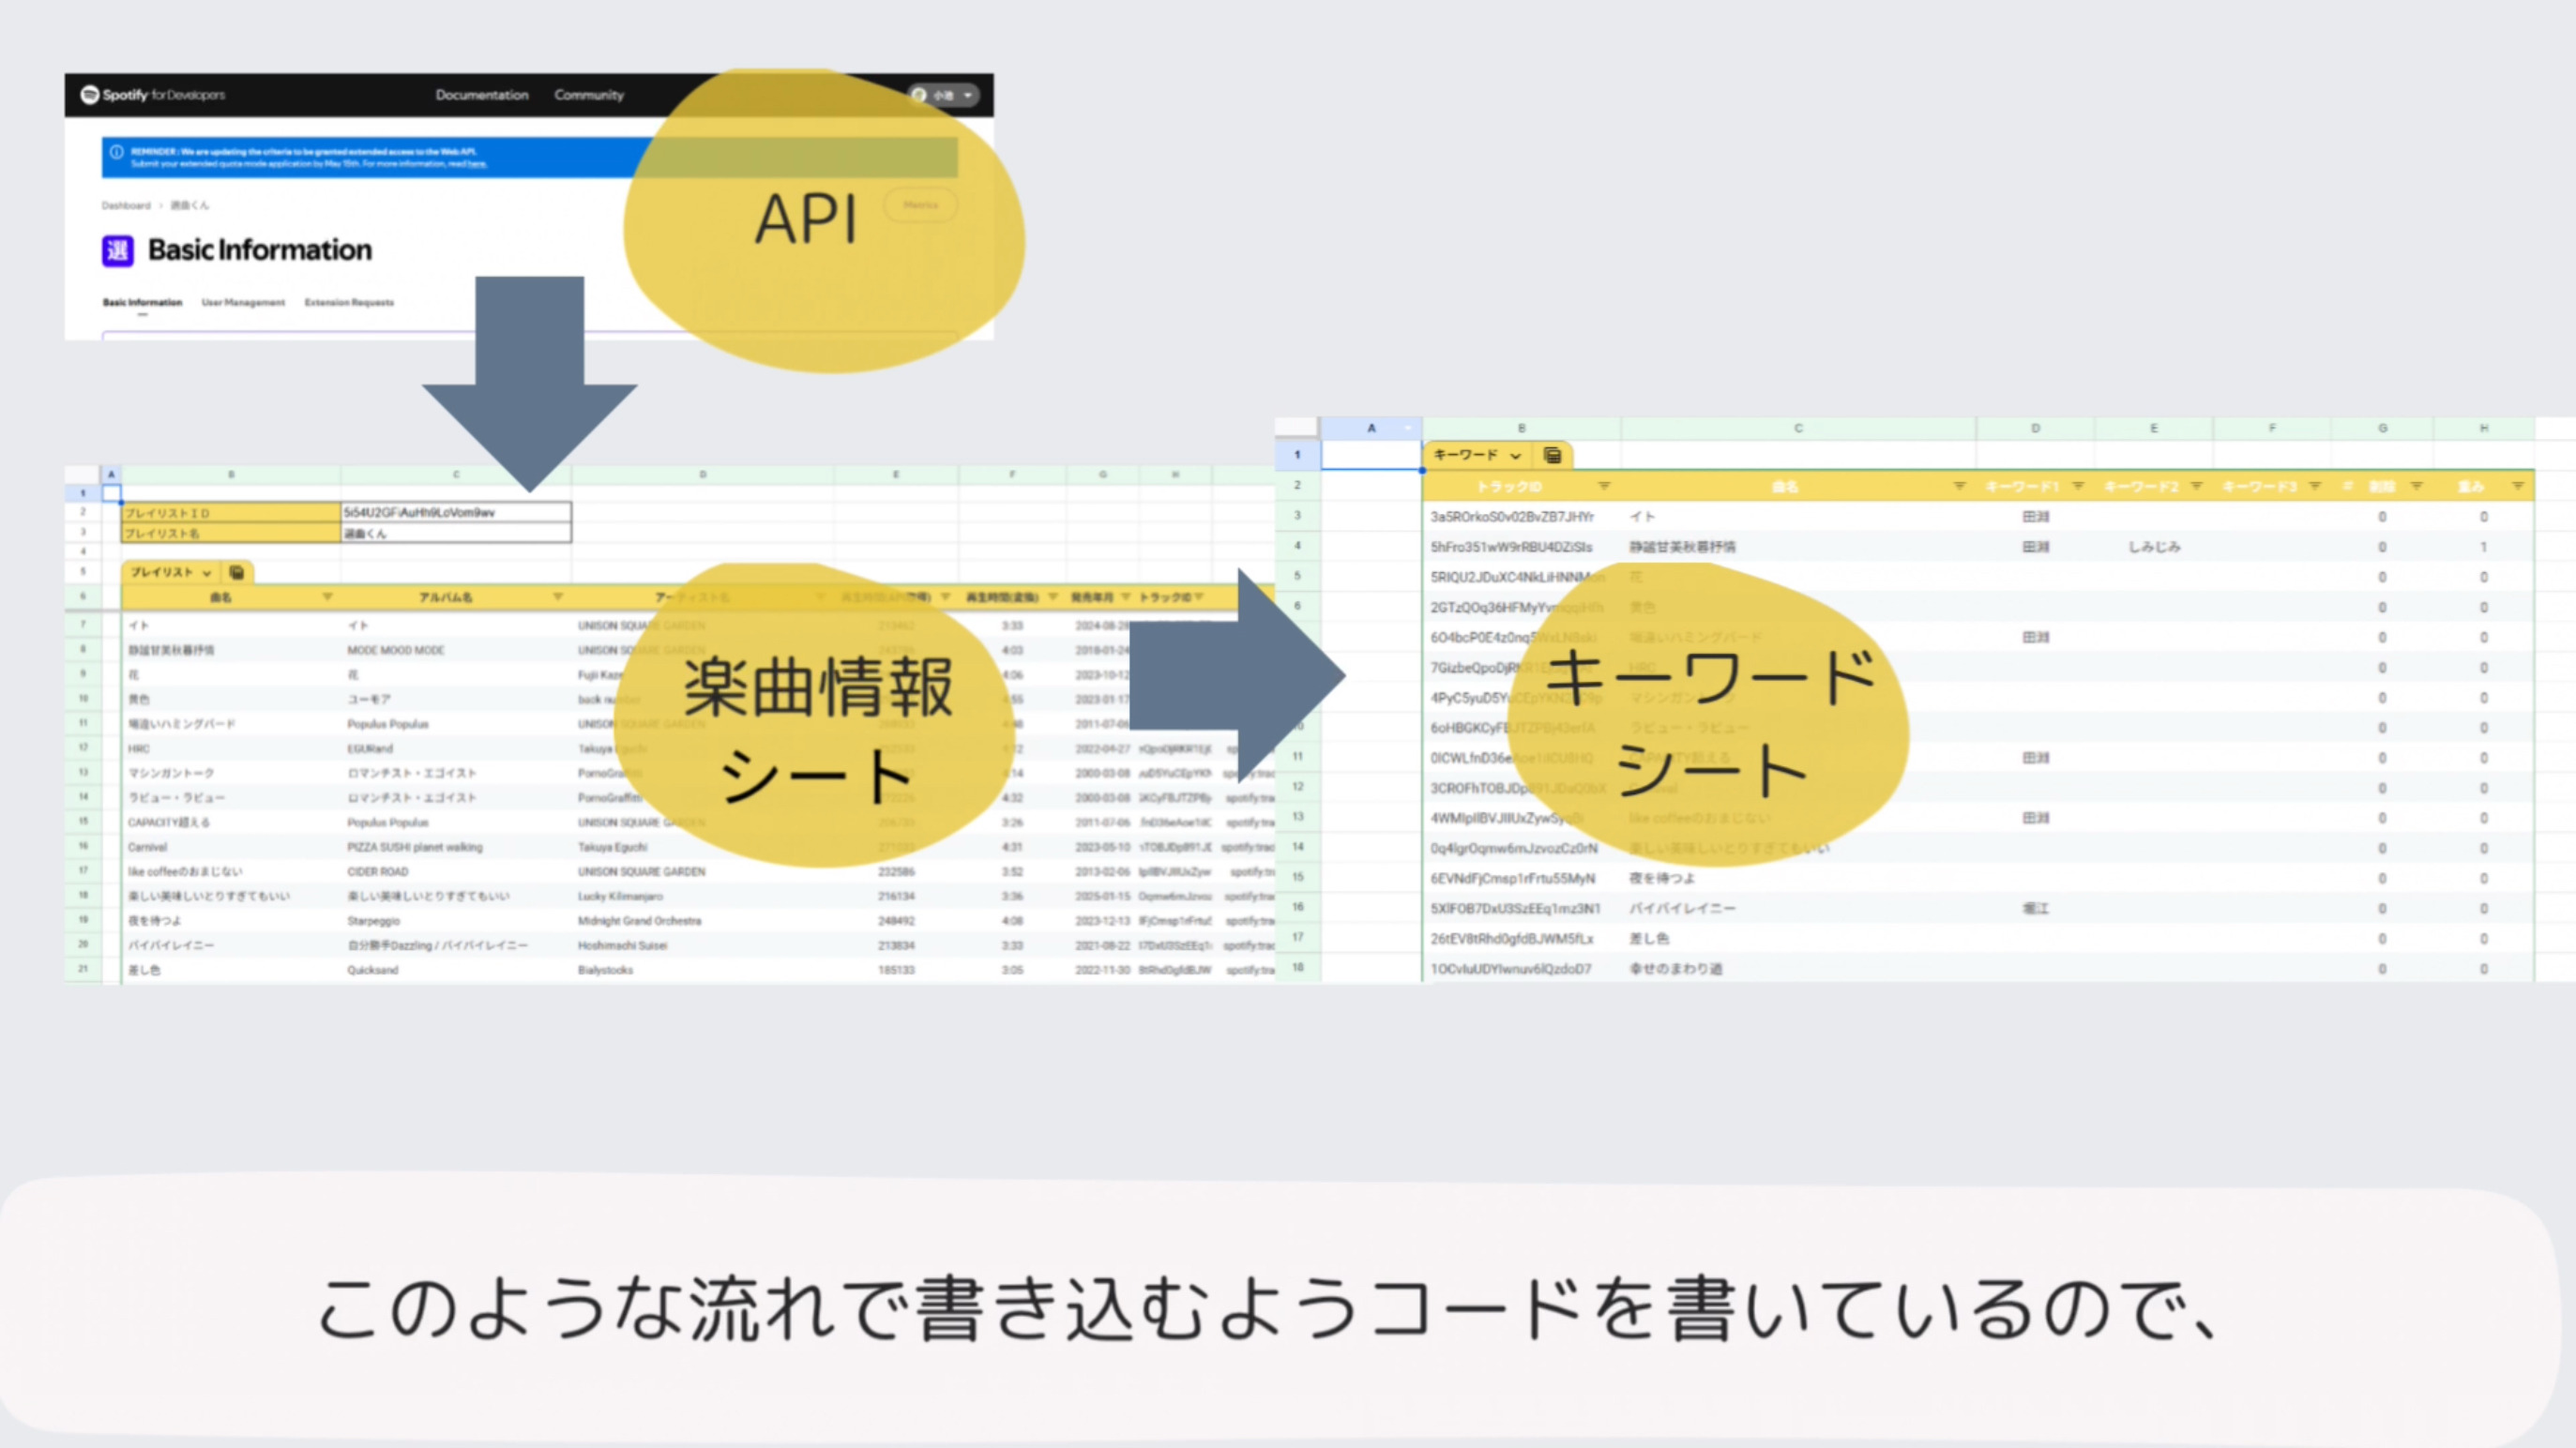Image resolution: width=2576 pixels, height=1448 pixels.
Task: Select the Basic Information tab
Action: (x=142, y=302)
